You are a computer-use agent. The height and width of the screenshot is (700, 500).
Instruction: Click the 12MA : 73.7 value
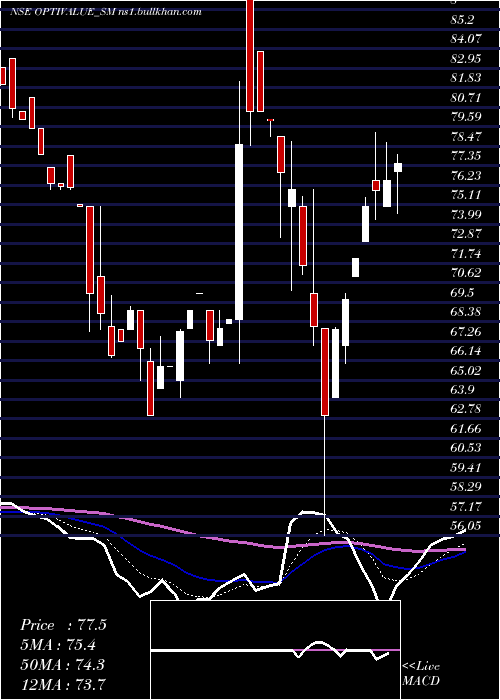coord(62,684)
